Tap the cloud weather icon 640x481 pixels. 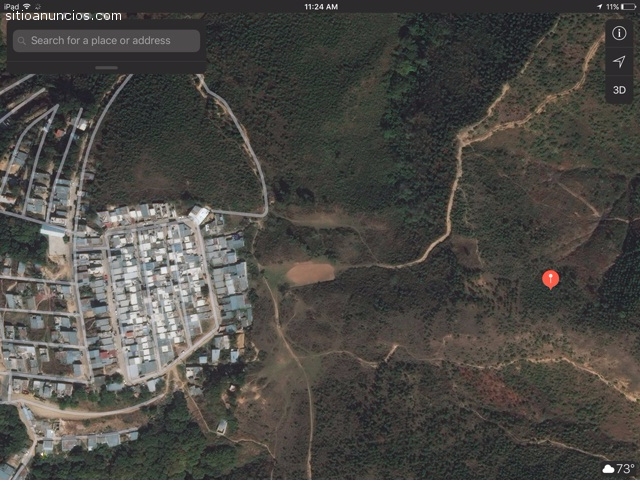pos(608,469)
